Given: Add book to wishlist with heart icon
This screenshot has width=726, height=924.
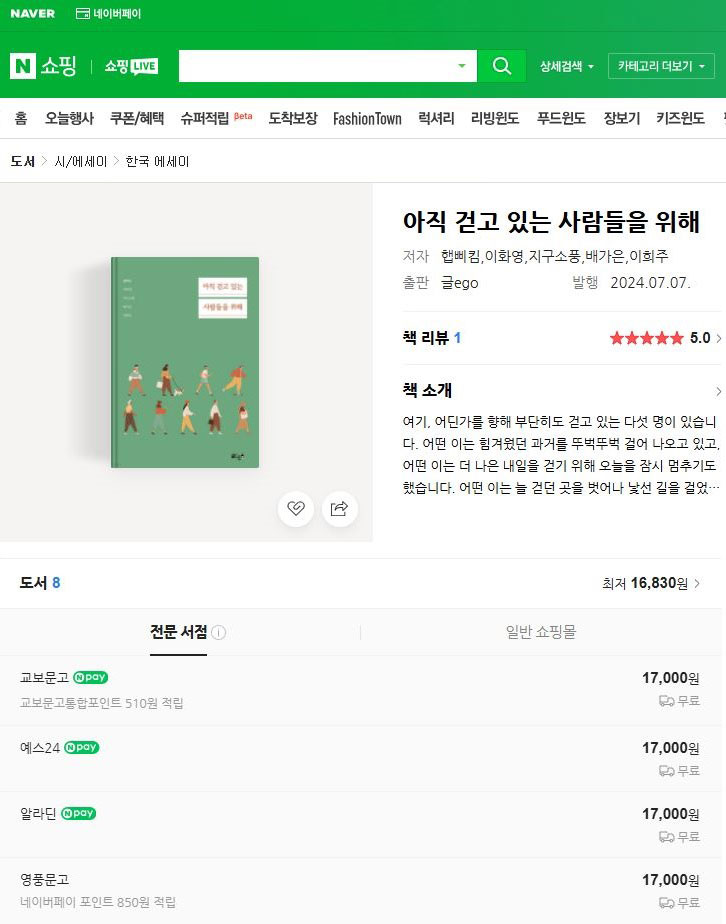Looking at the screenshot, I should click(296, 508).
